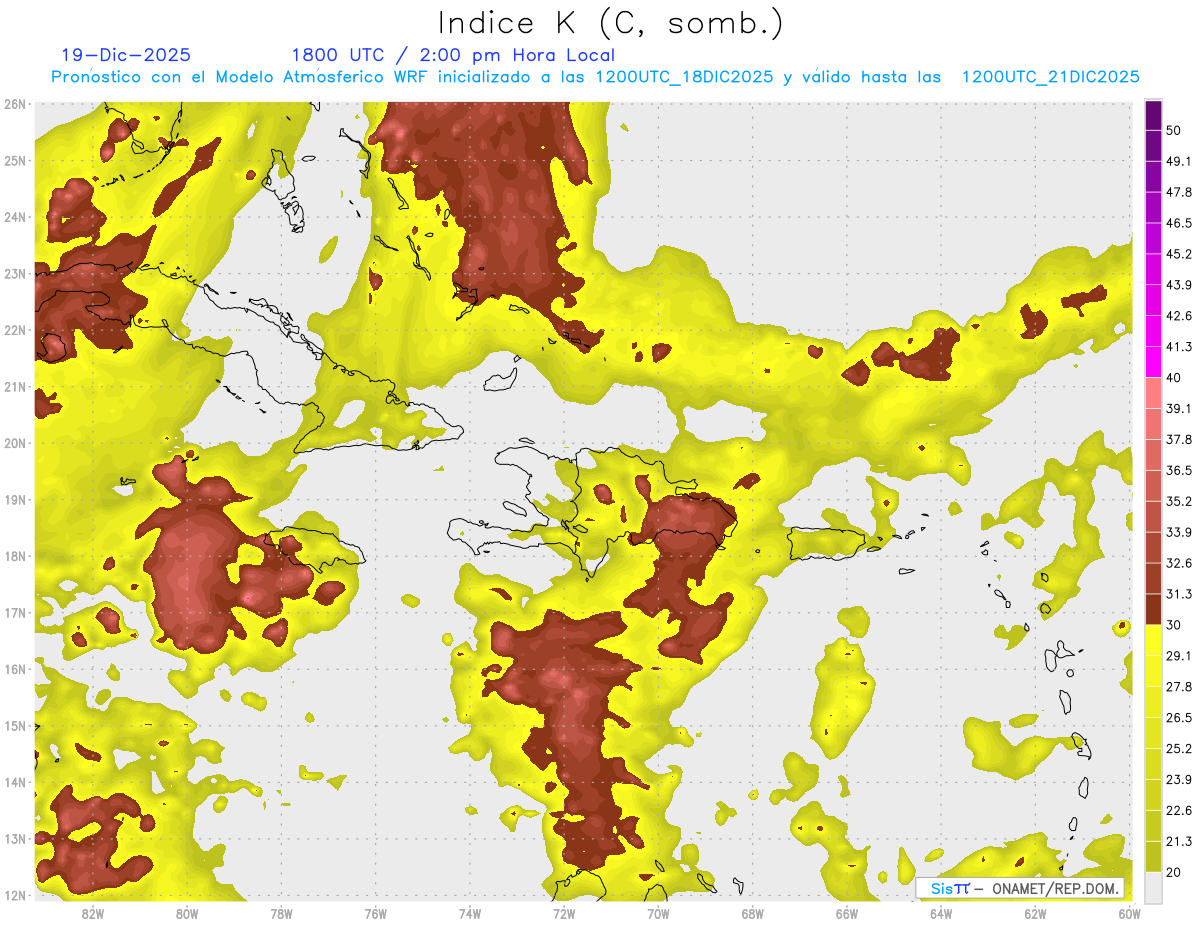This screenshot has height=927, width=1200.
Task: Click the 17N latitude label
Action: 15,613
